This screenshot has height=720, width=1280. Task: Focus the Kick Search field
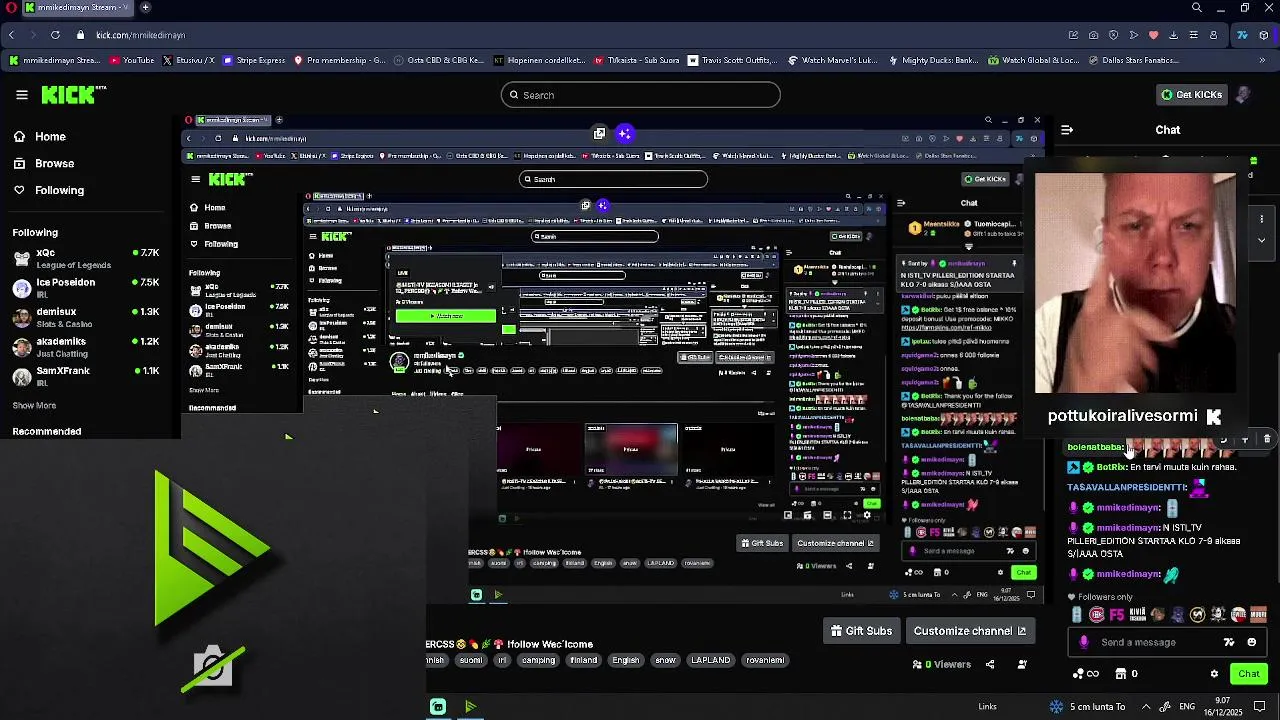640,95
